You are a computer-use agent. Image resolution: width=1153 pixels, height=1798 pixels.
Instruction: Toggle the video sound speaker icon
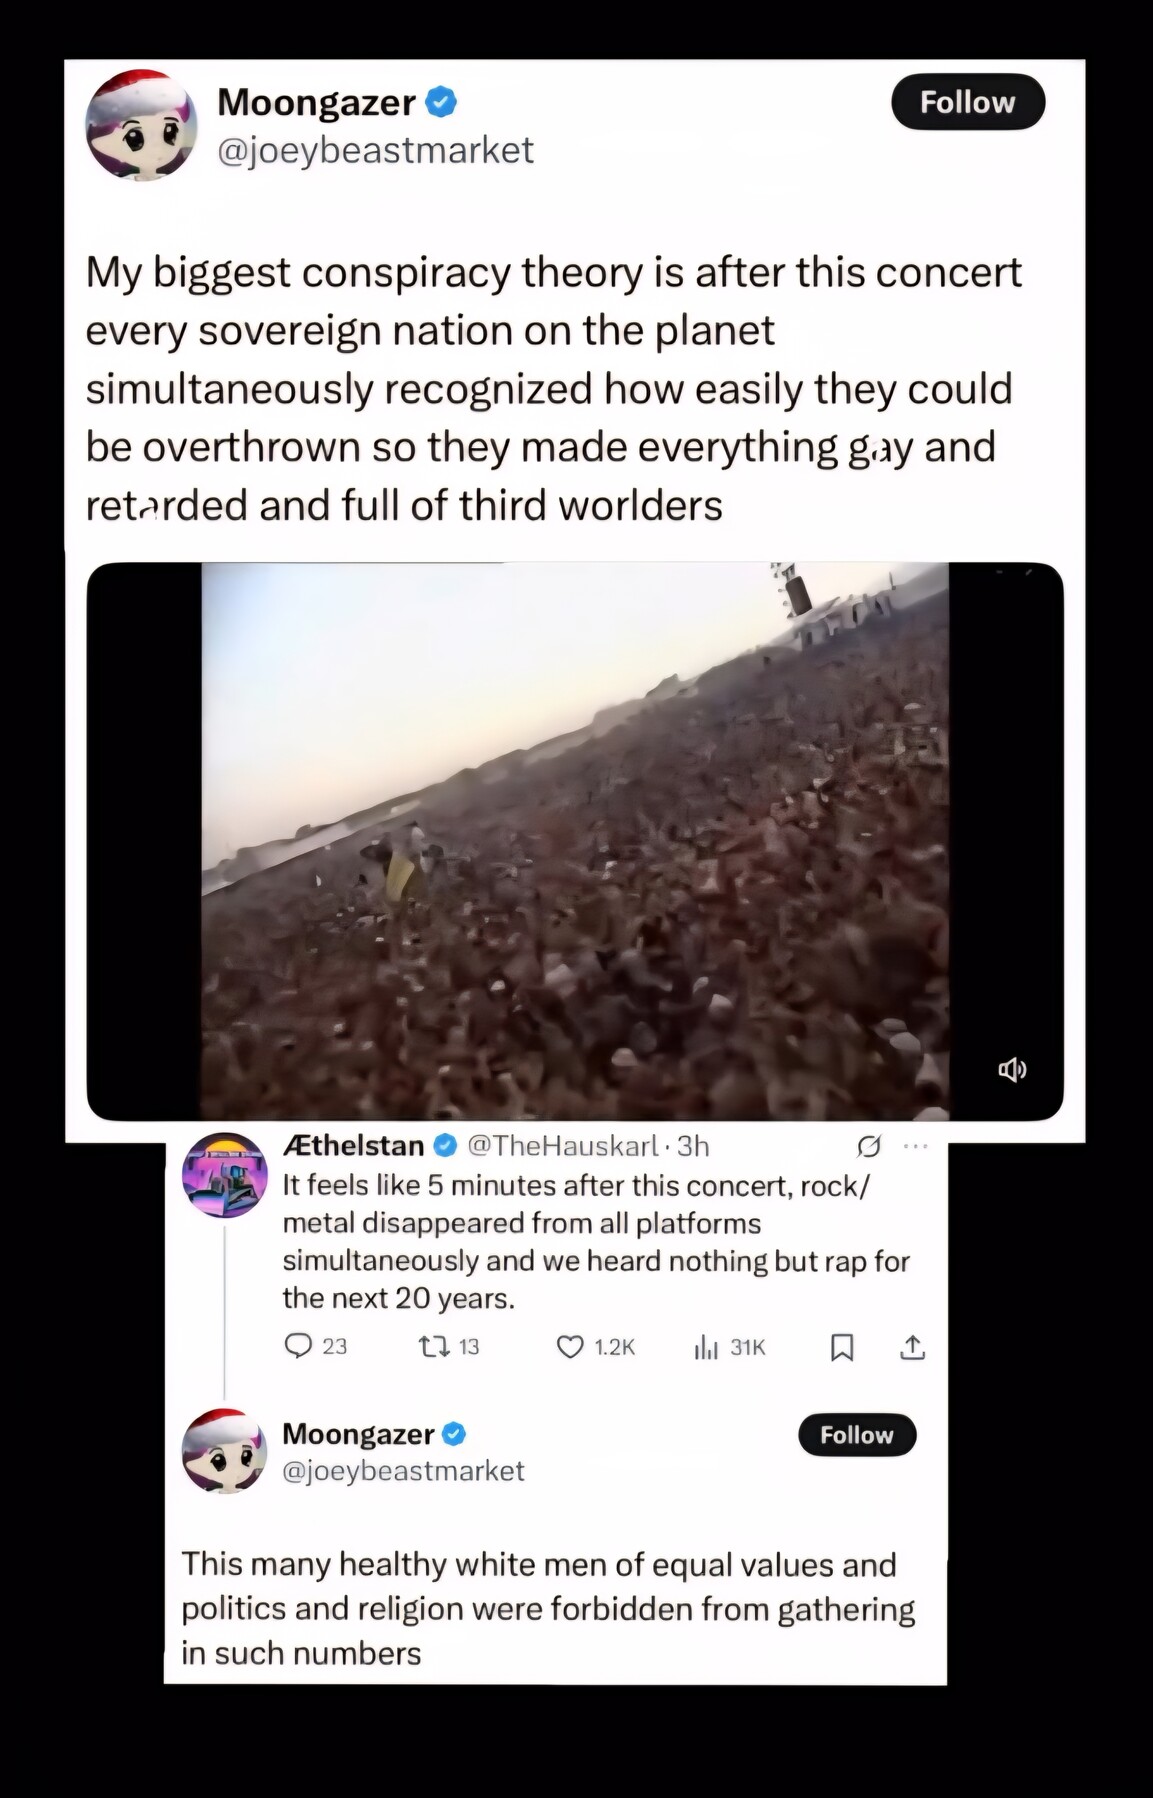pos(1012,1069)
